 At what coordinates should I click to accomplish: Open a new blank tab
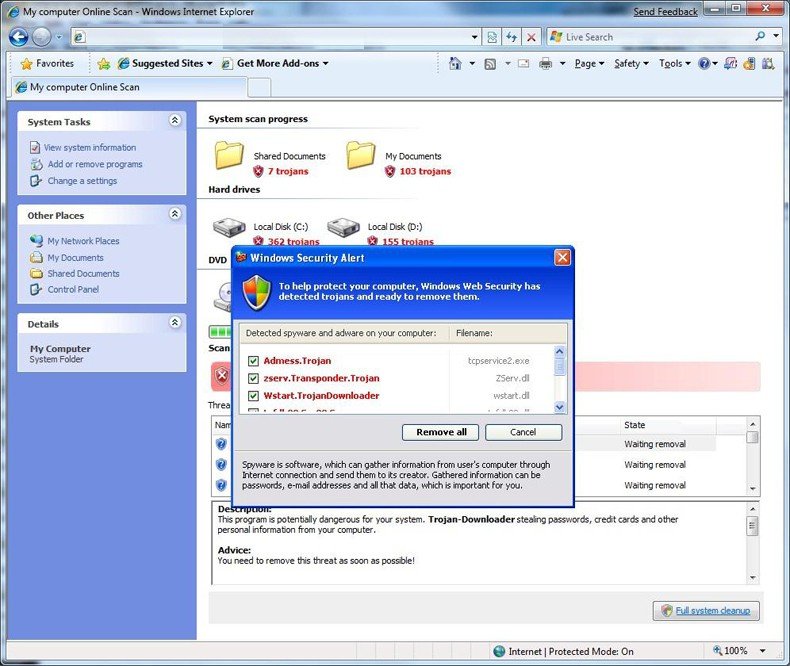(x=259, y=88)
